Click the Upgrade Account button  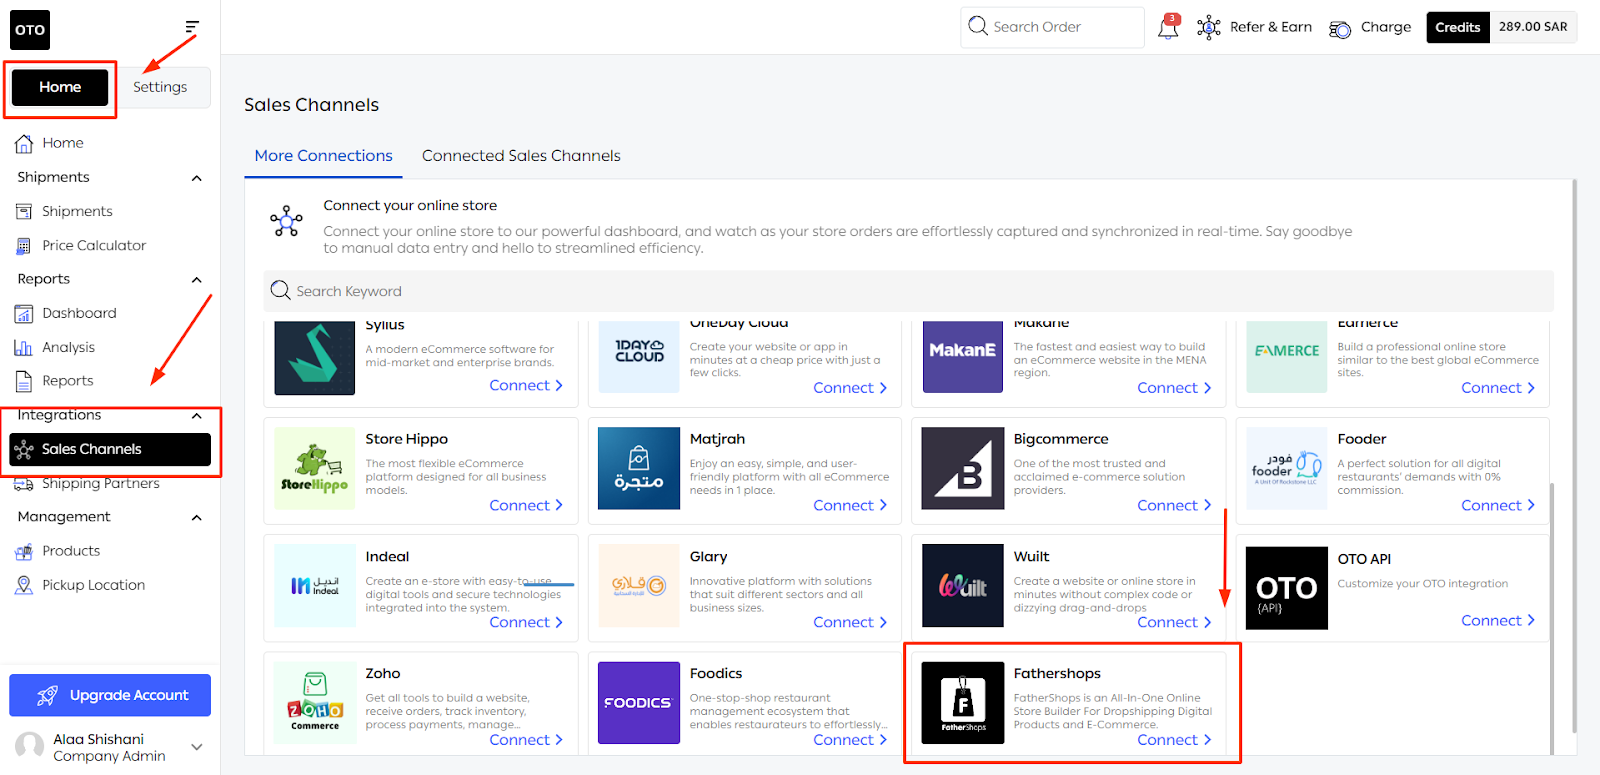click(x=110, y=695)
